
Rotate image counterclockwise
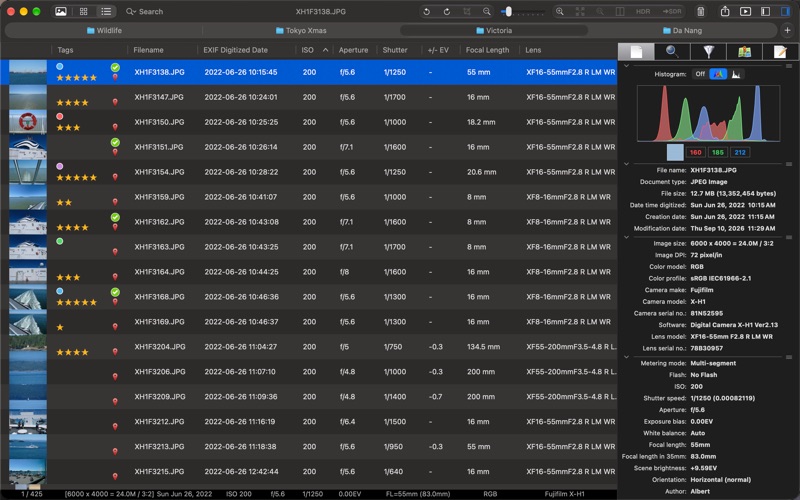pos(427,11)
